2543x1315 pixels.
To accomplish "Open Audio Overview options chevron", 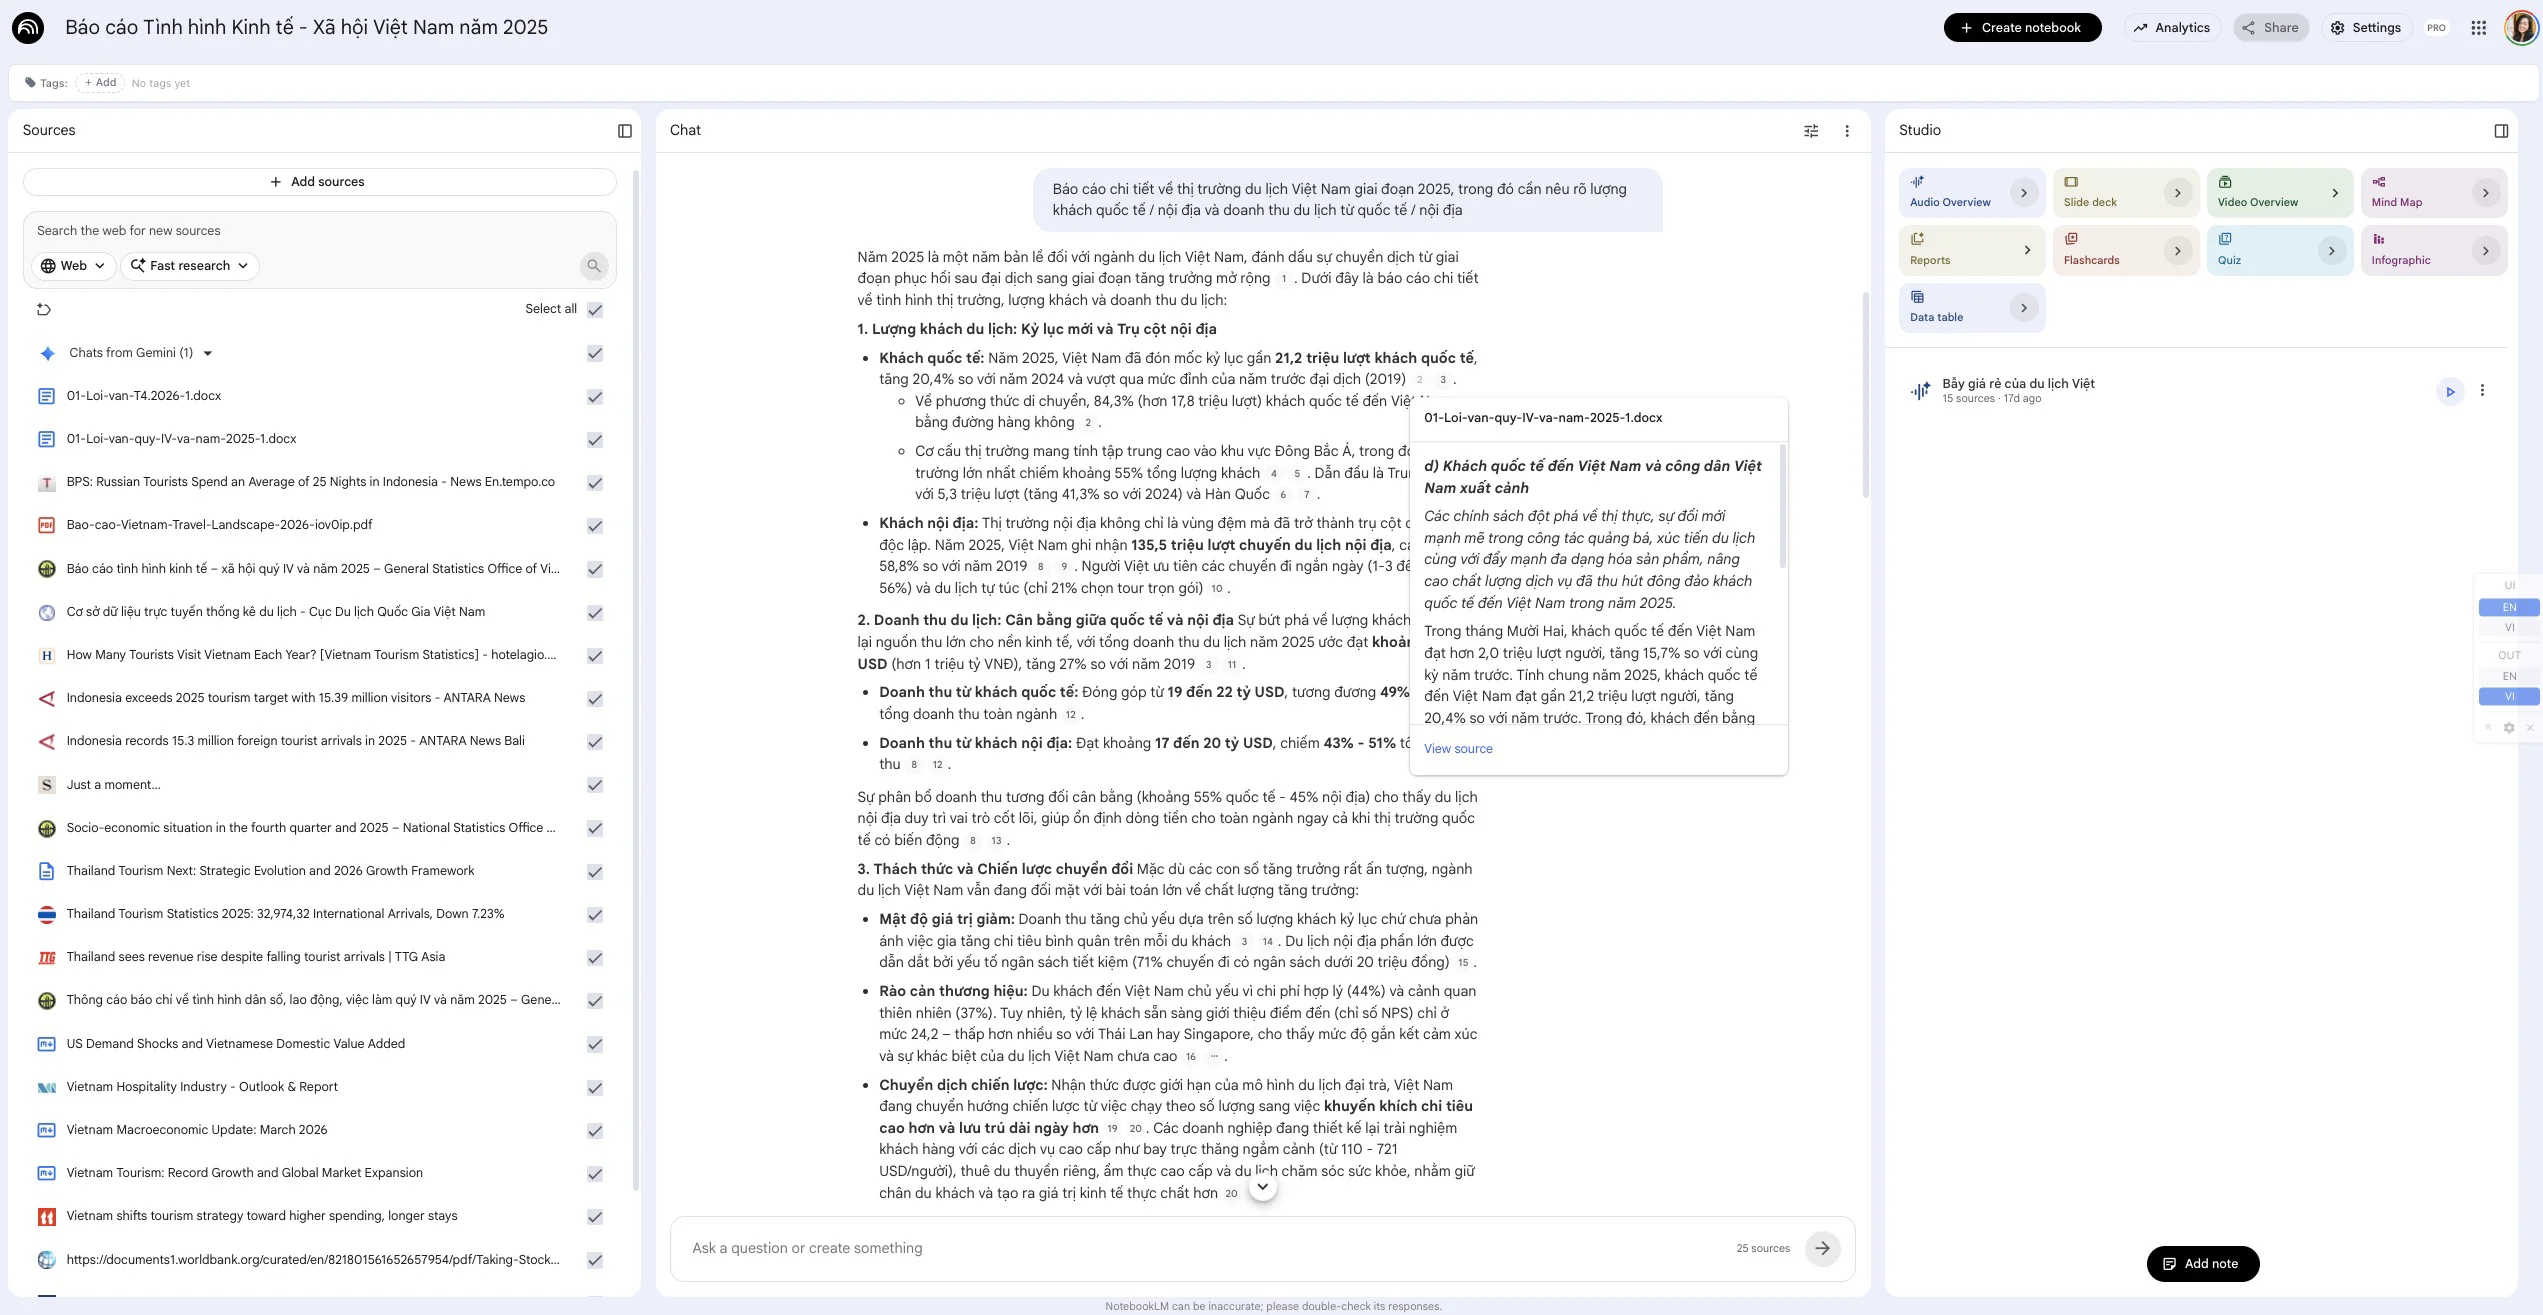I will pyautogui.click(x=2023, y=193).
